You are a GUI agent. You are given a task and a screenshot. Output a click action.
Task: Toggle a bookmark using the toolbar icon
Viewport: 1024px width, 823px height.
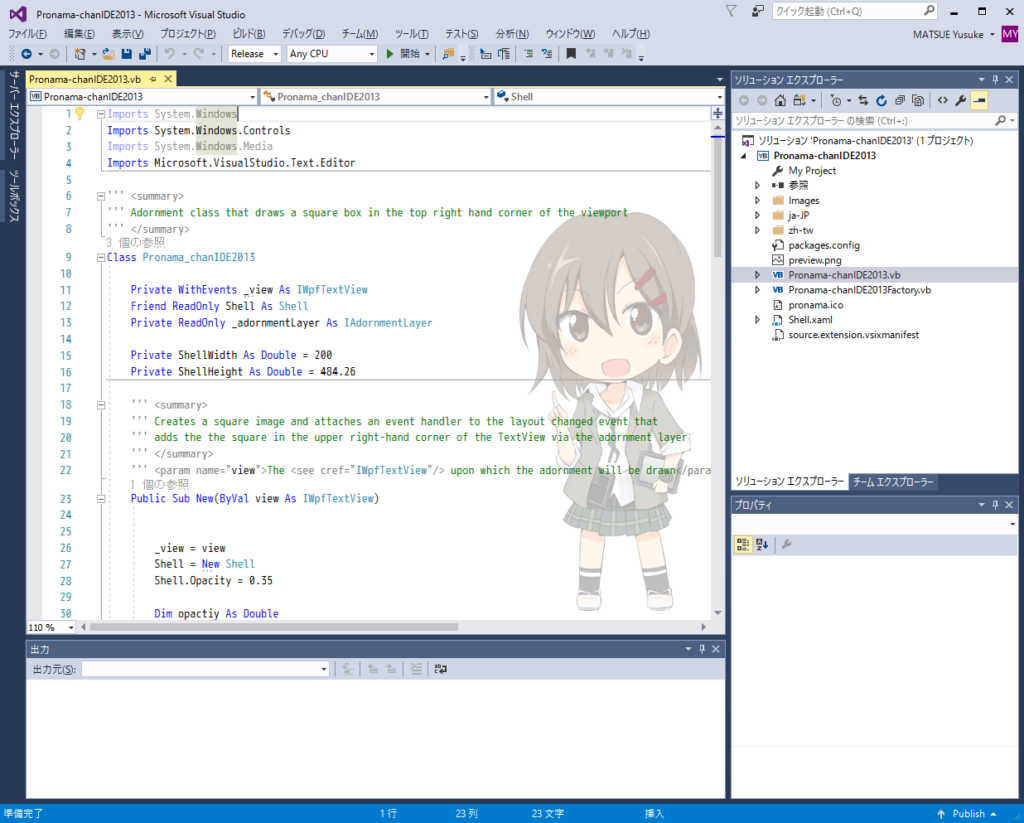[x=570, y=54]
